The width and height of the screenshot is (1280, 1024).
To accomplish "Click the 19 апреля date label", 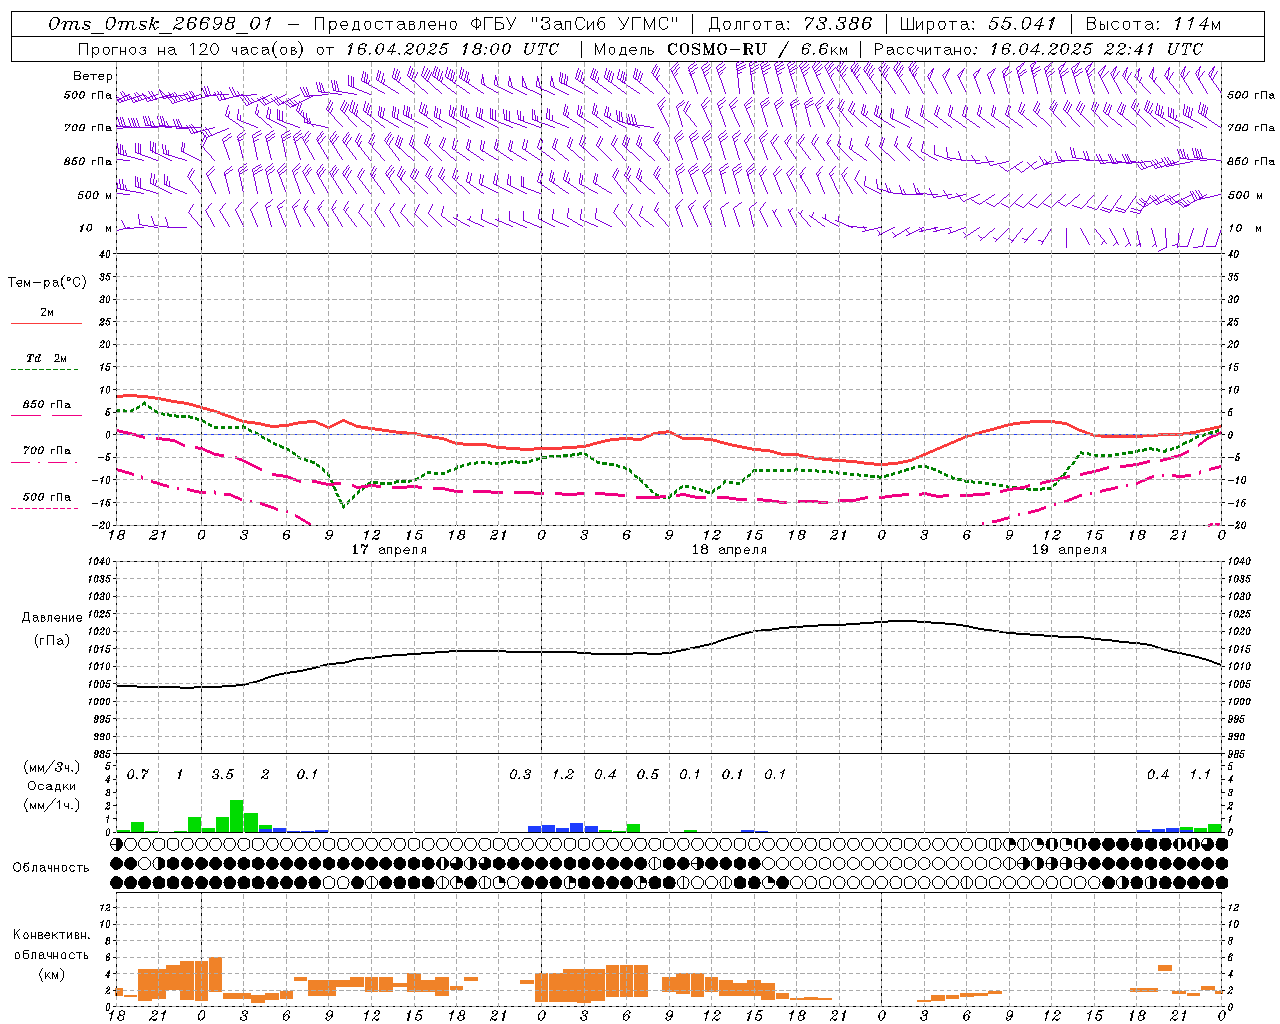I will [x=1069, y=550].
